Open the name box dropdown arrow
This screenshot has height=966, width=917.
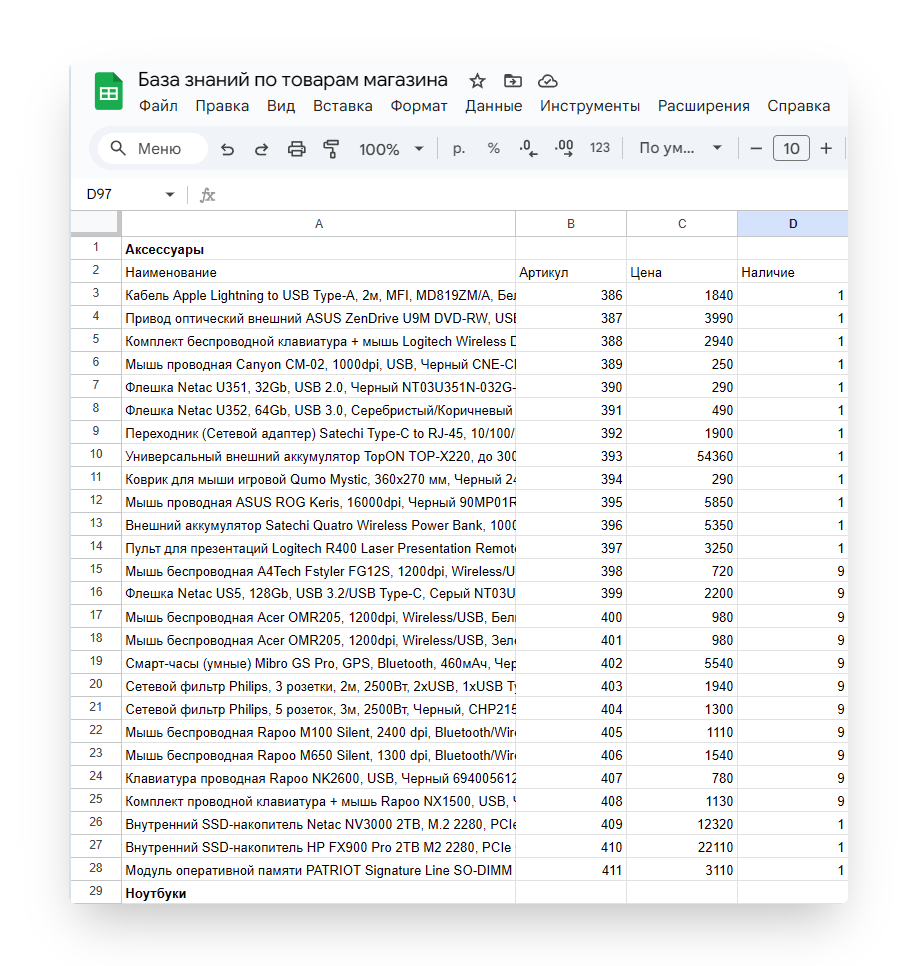170,195
